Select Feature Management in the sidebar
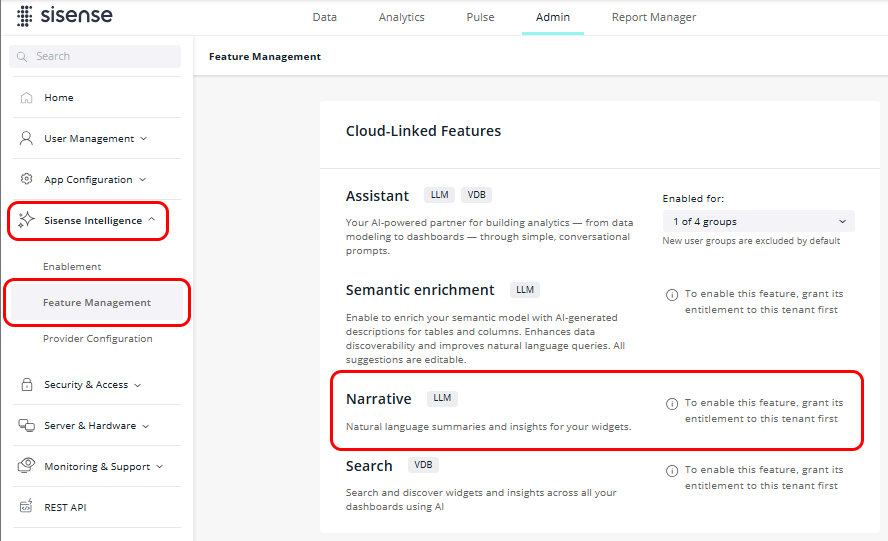 coord(97,303)
